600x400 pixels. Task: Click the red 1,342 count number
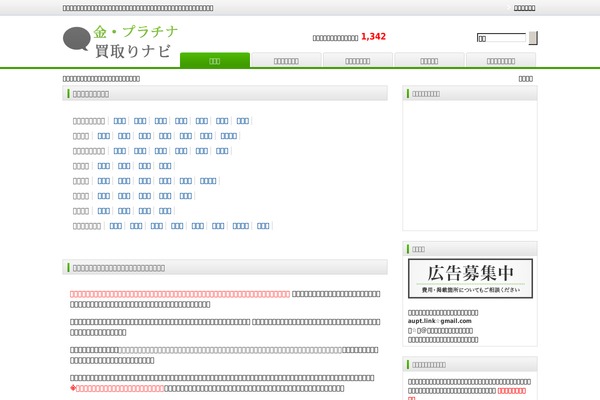[x=373, y=37]
